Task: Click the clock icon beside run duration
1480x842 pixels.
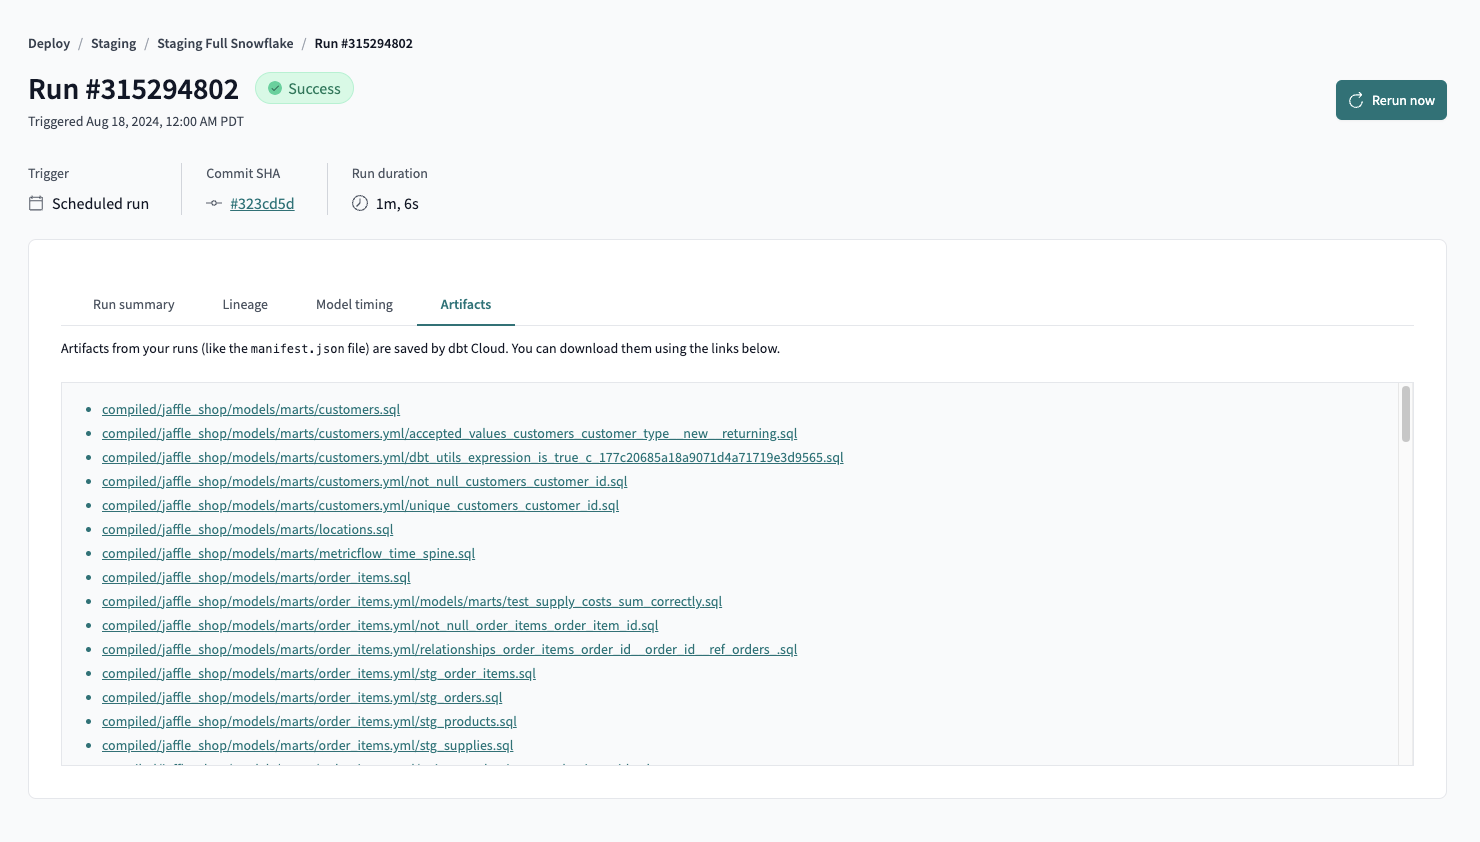Action: (359, 203)
